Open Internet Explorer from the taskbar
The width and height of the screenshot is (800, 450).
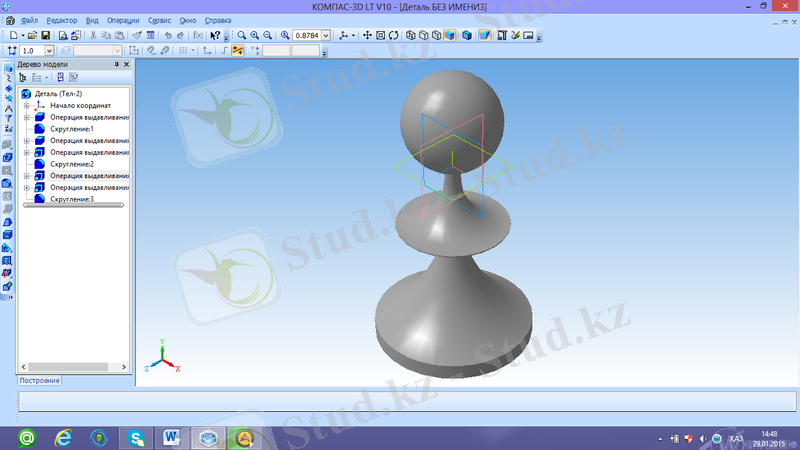pos(63,437)
